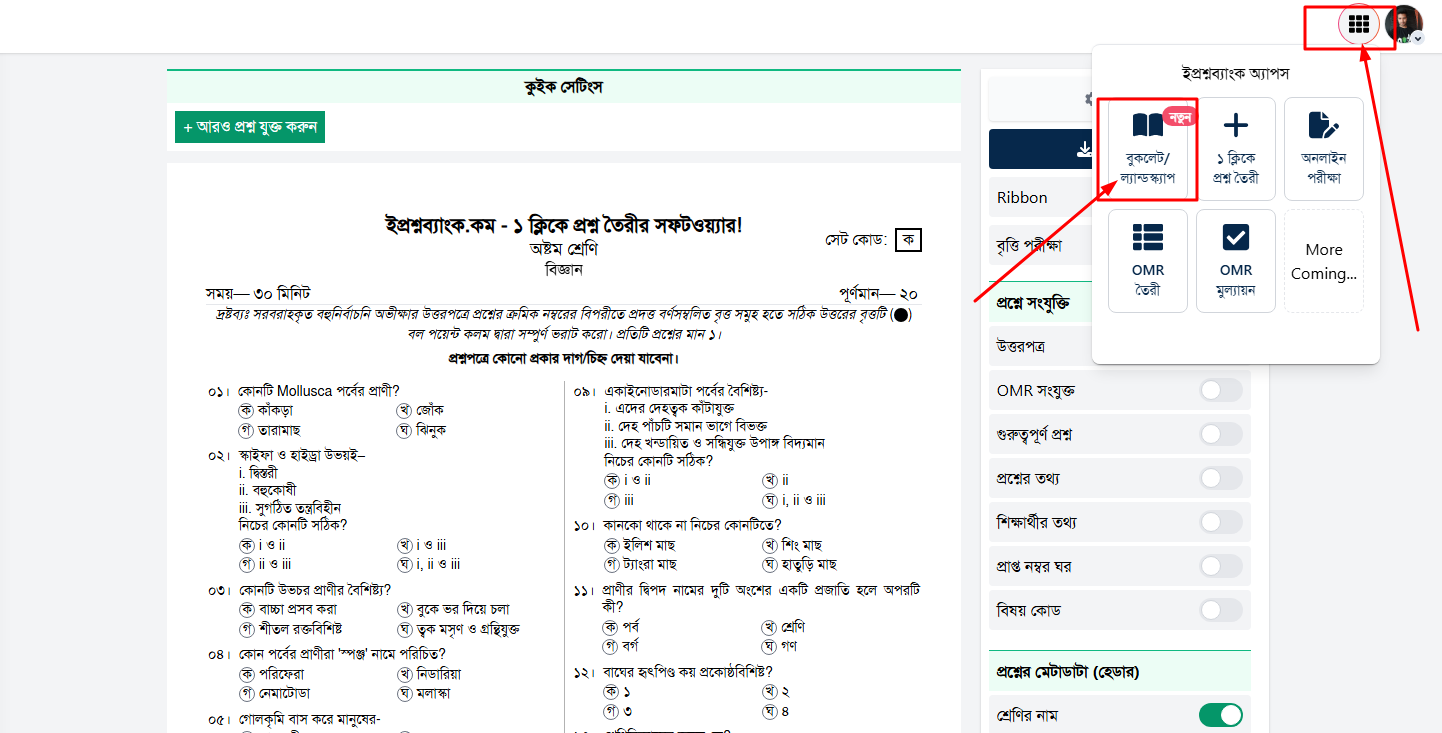Viewport: 1442px width, 733px height.
Task: Click question ১২ বাঘের হৃৎপিণ্ড কয় প্রকোষ্ঠবিশিষ্ট?
Action: pyautogui.click(x=687, y=672)
